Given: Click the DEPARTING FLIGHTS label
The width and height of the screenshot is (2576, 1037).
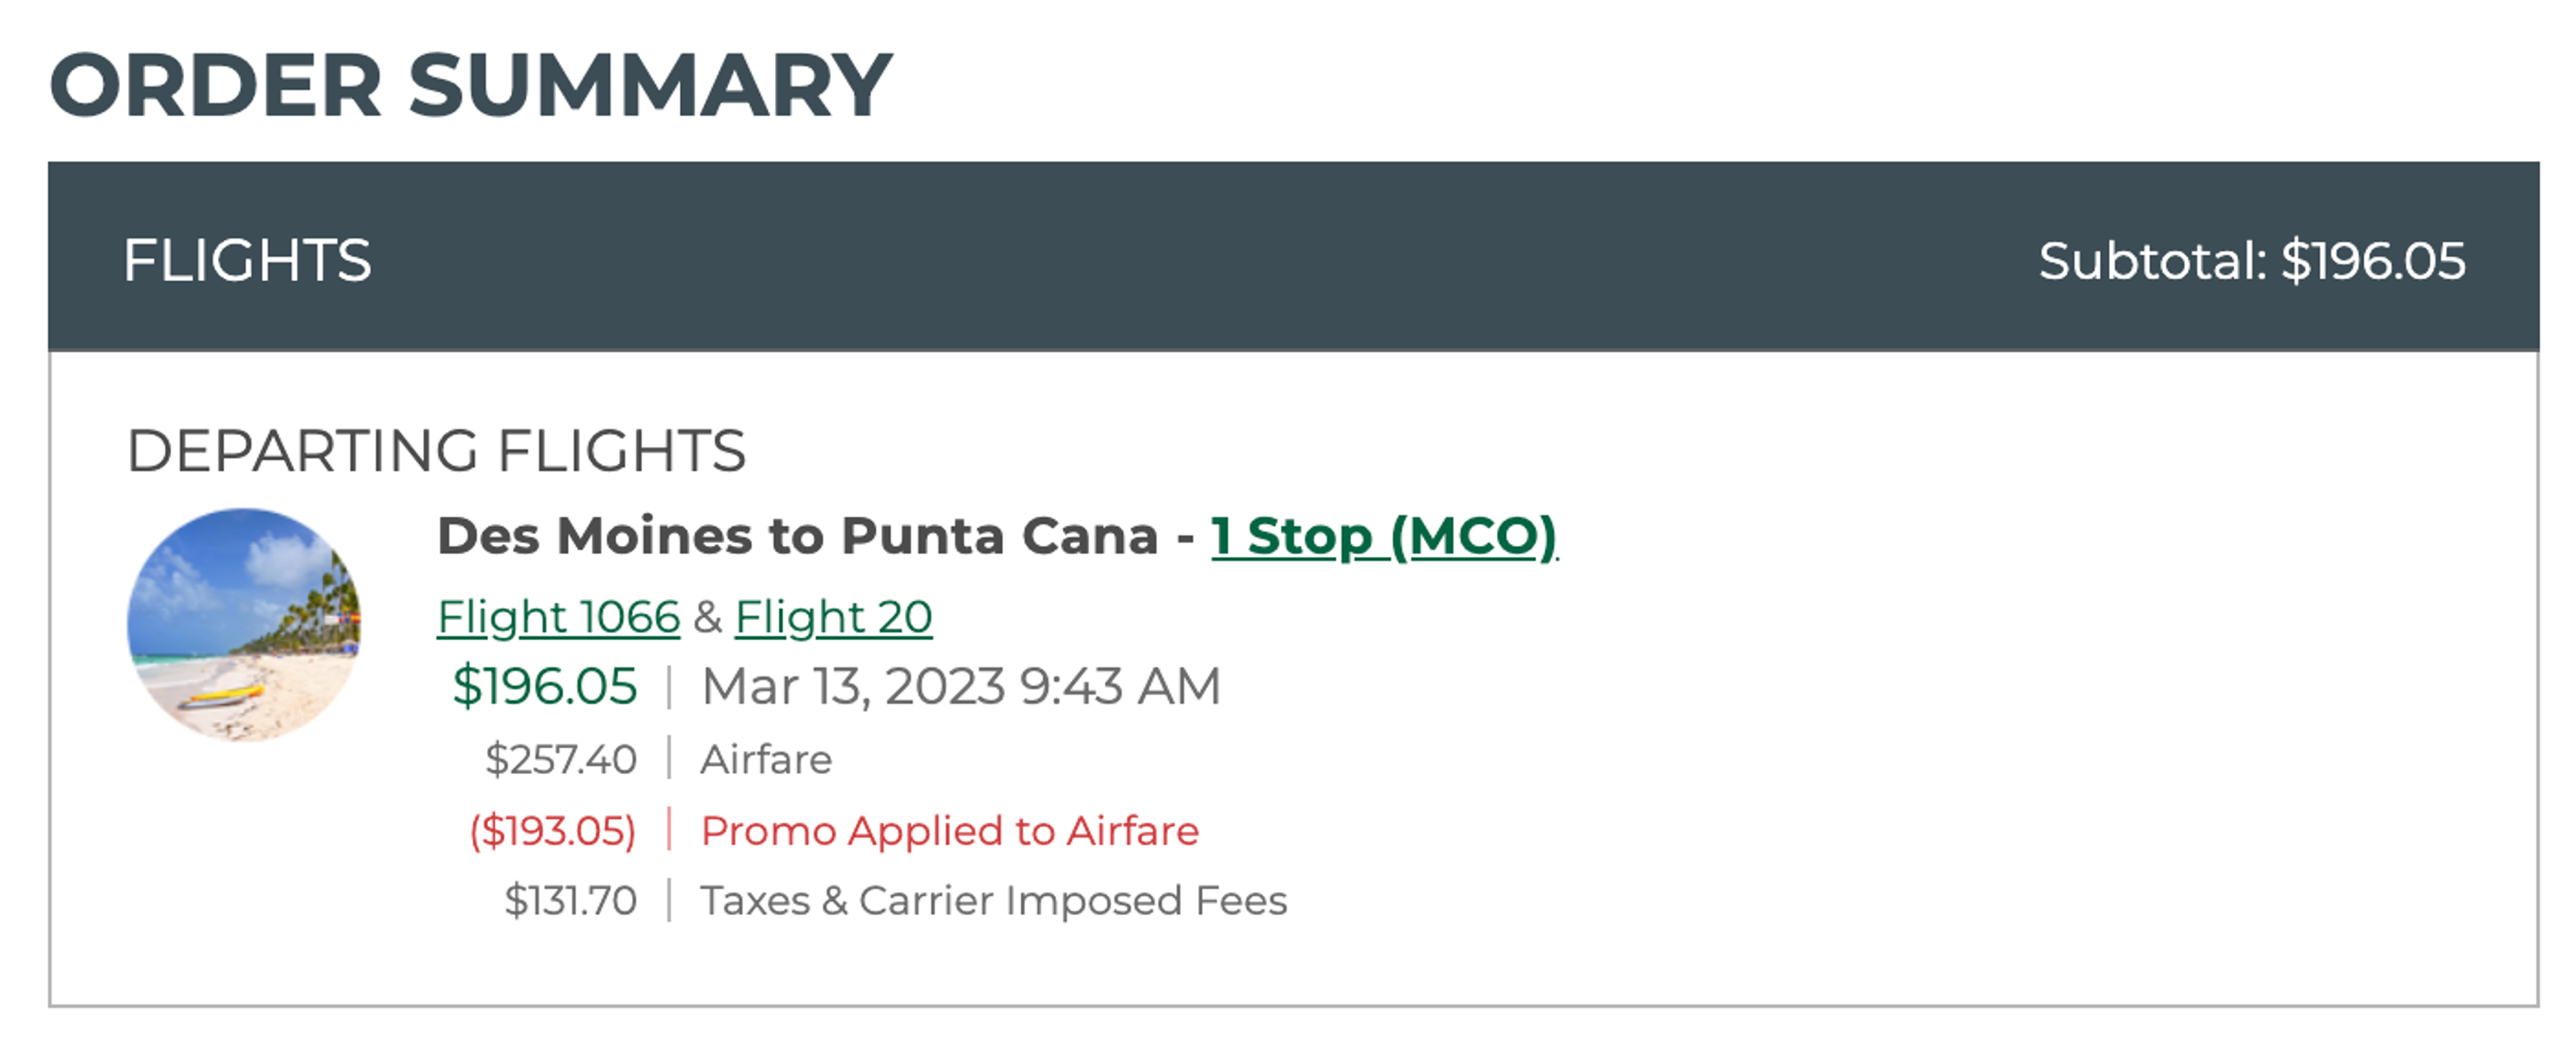Looking at the screenshot, I should tap(436, 450).
